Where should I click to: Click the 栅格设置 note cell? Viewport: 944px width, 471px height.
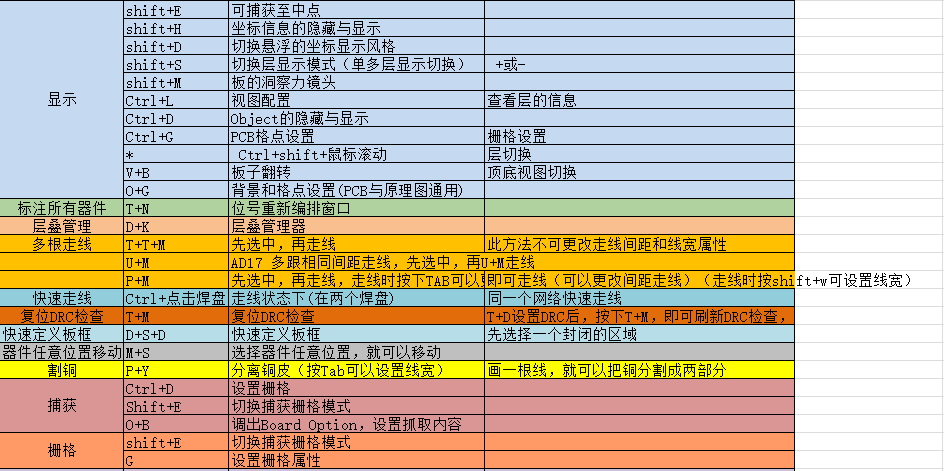point(639,136)
